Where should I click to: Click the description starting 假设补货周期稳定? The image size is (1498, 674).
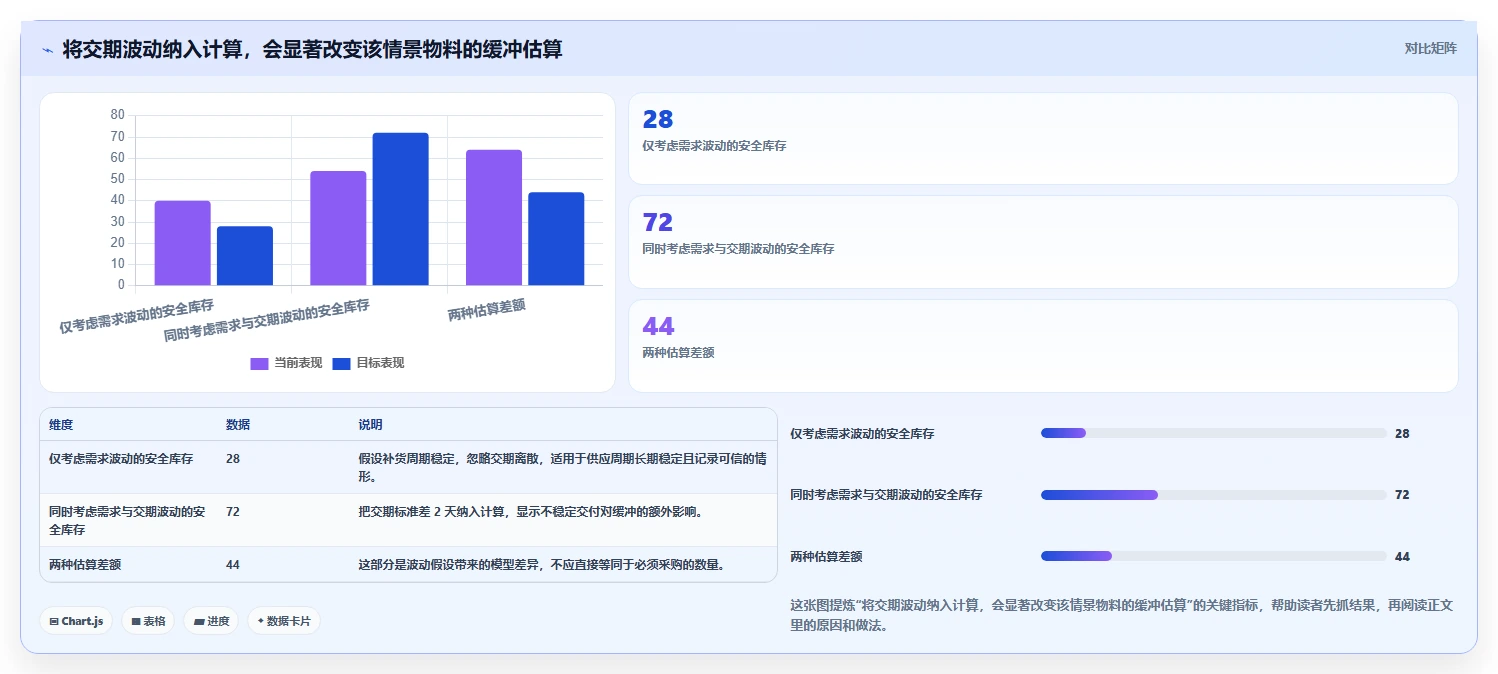point(562,467)
